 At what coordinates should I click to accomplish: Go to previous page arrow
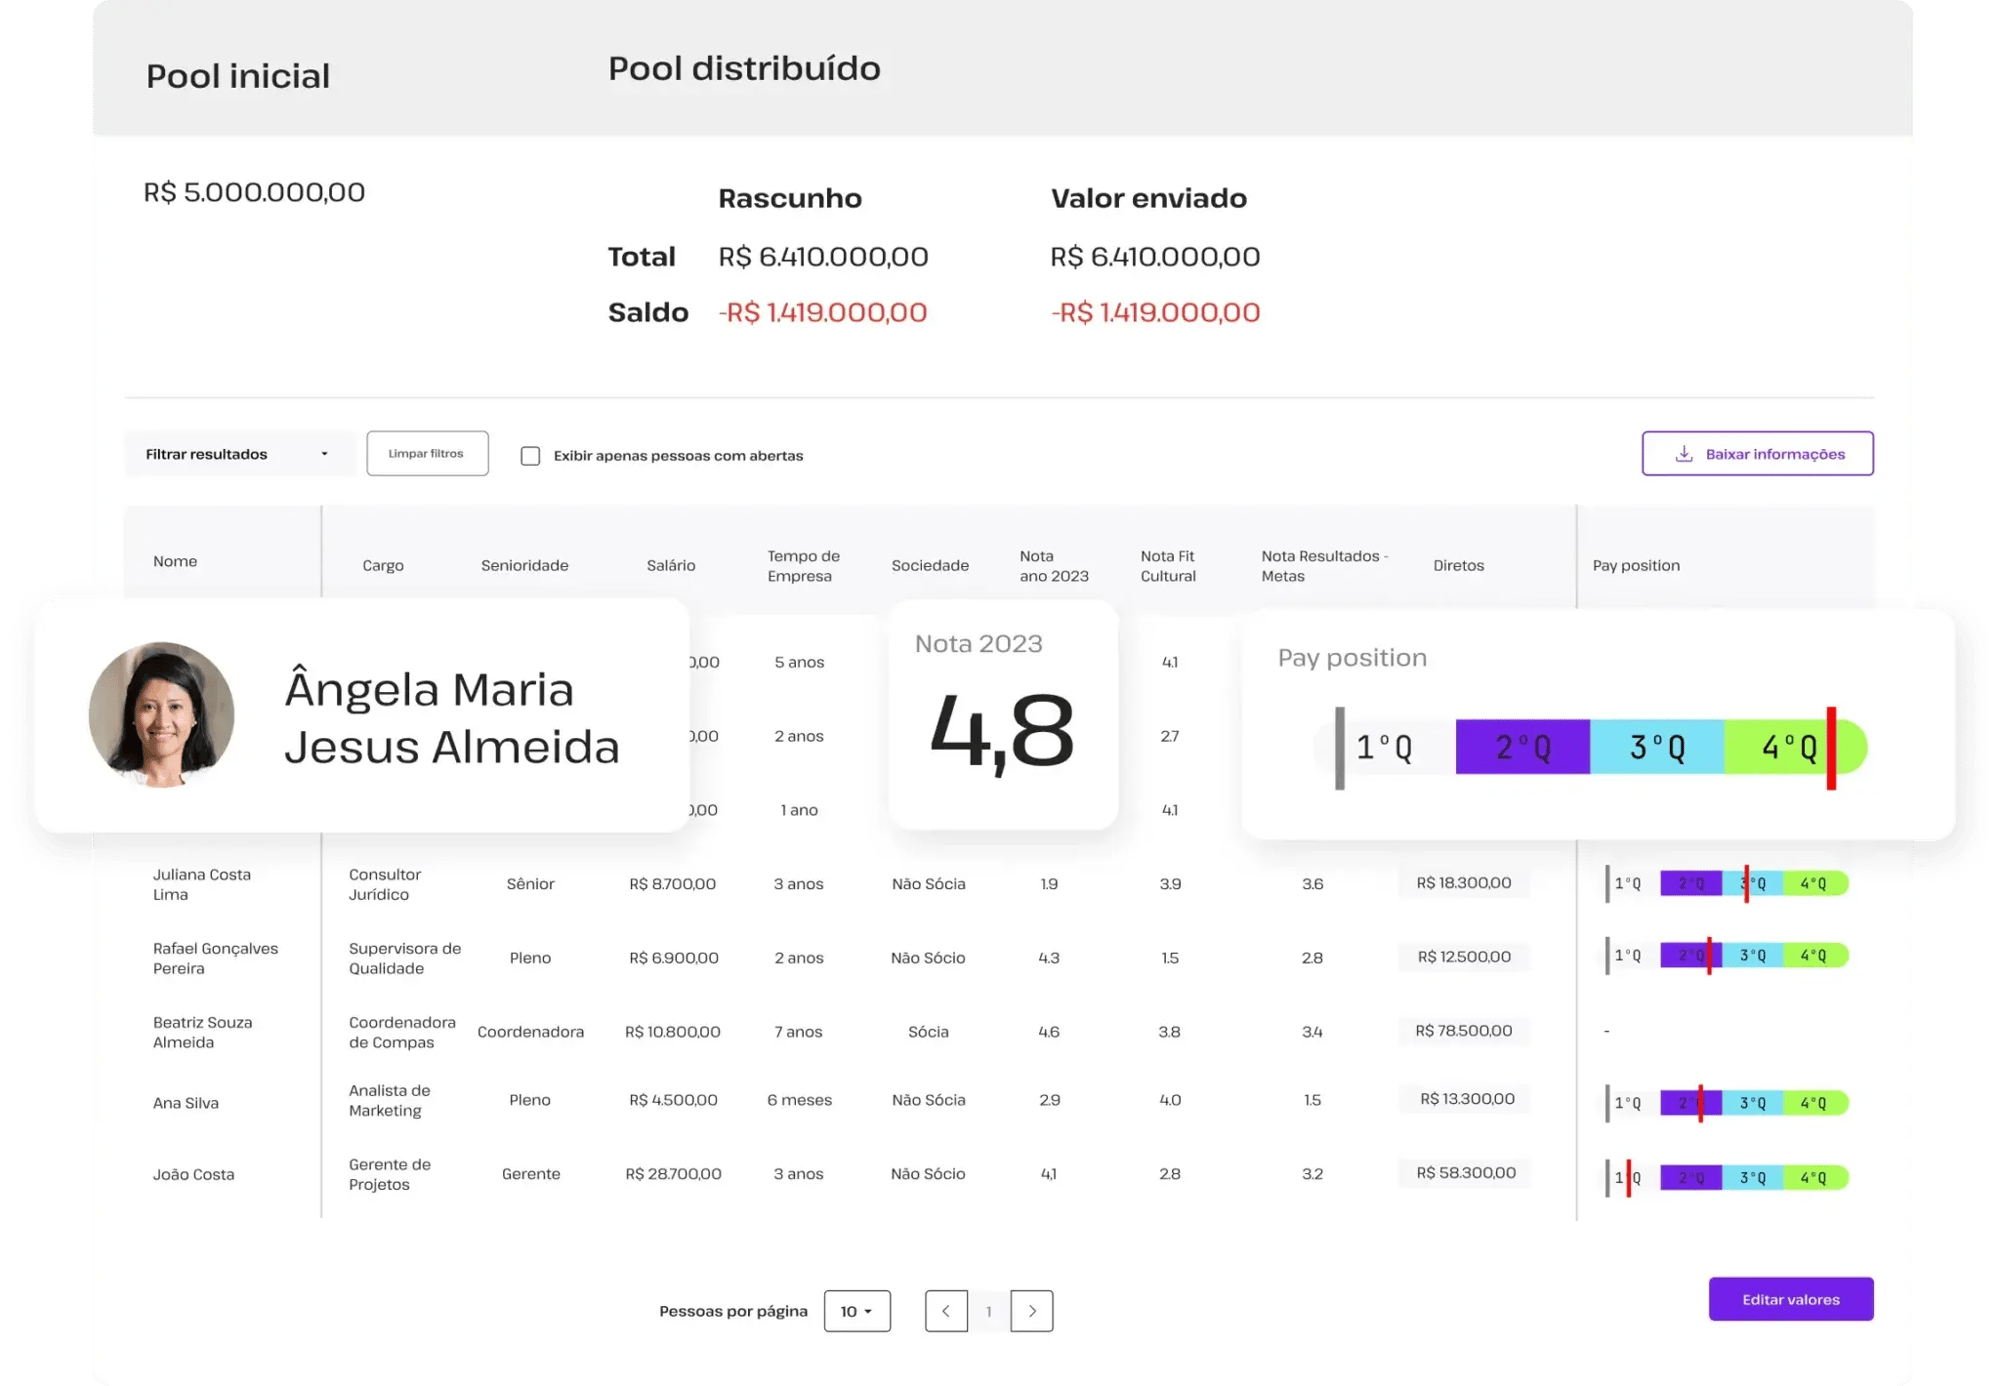pyautogui.click(x=946, y=1311)
